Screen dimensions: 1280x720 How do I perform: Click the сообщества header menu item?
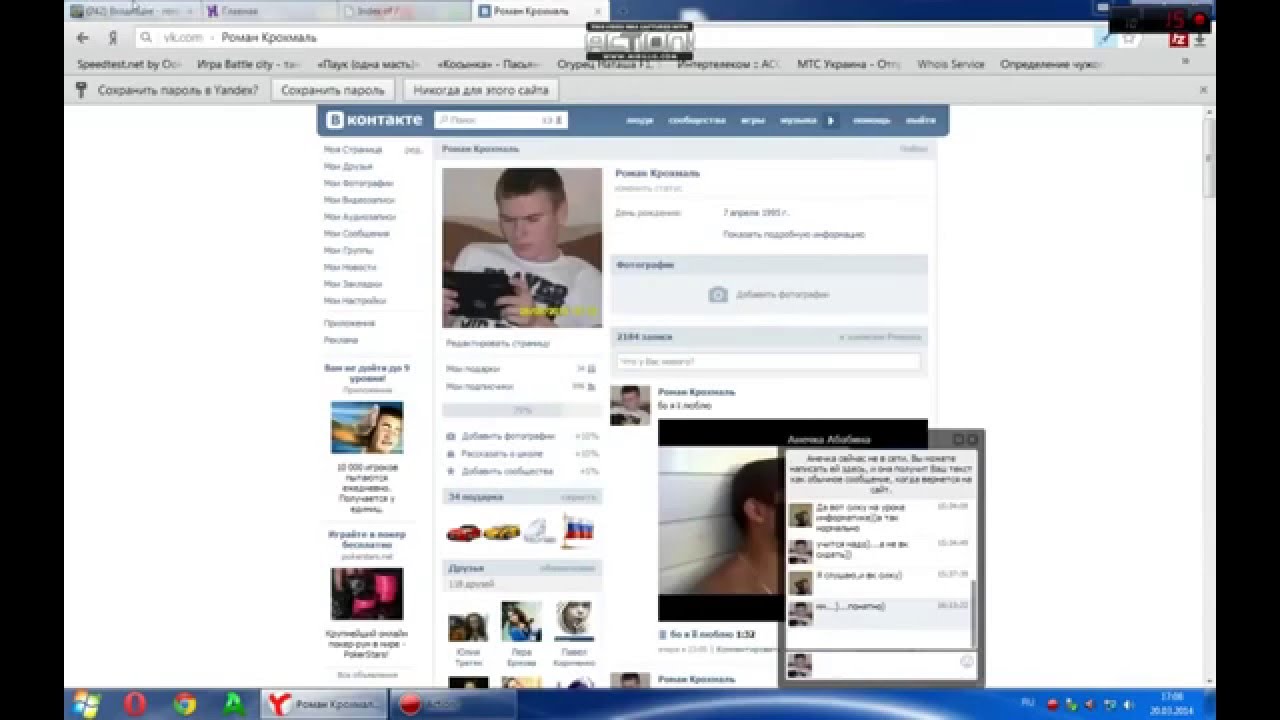point(697,120)
